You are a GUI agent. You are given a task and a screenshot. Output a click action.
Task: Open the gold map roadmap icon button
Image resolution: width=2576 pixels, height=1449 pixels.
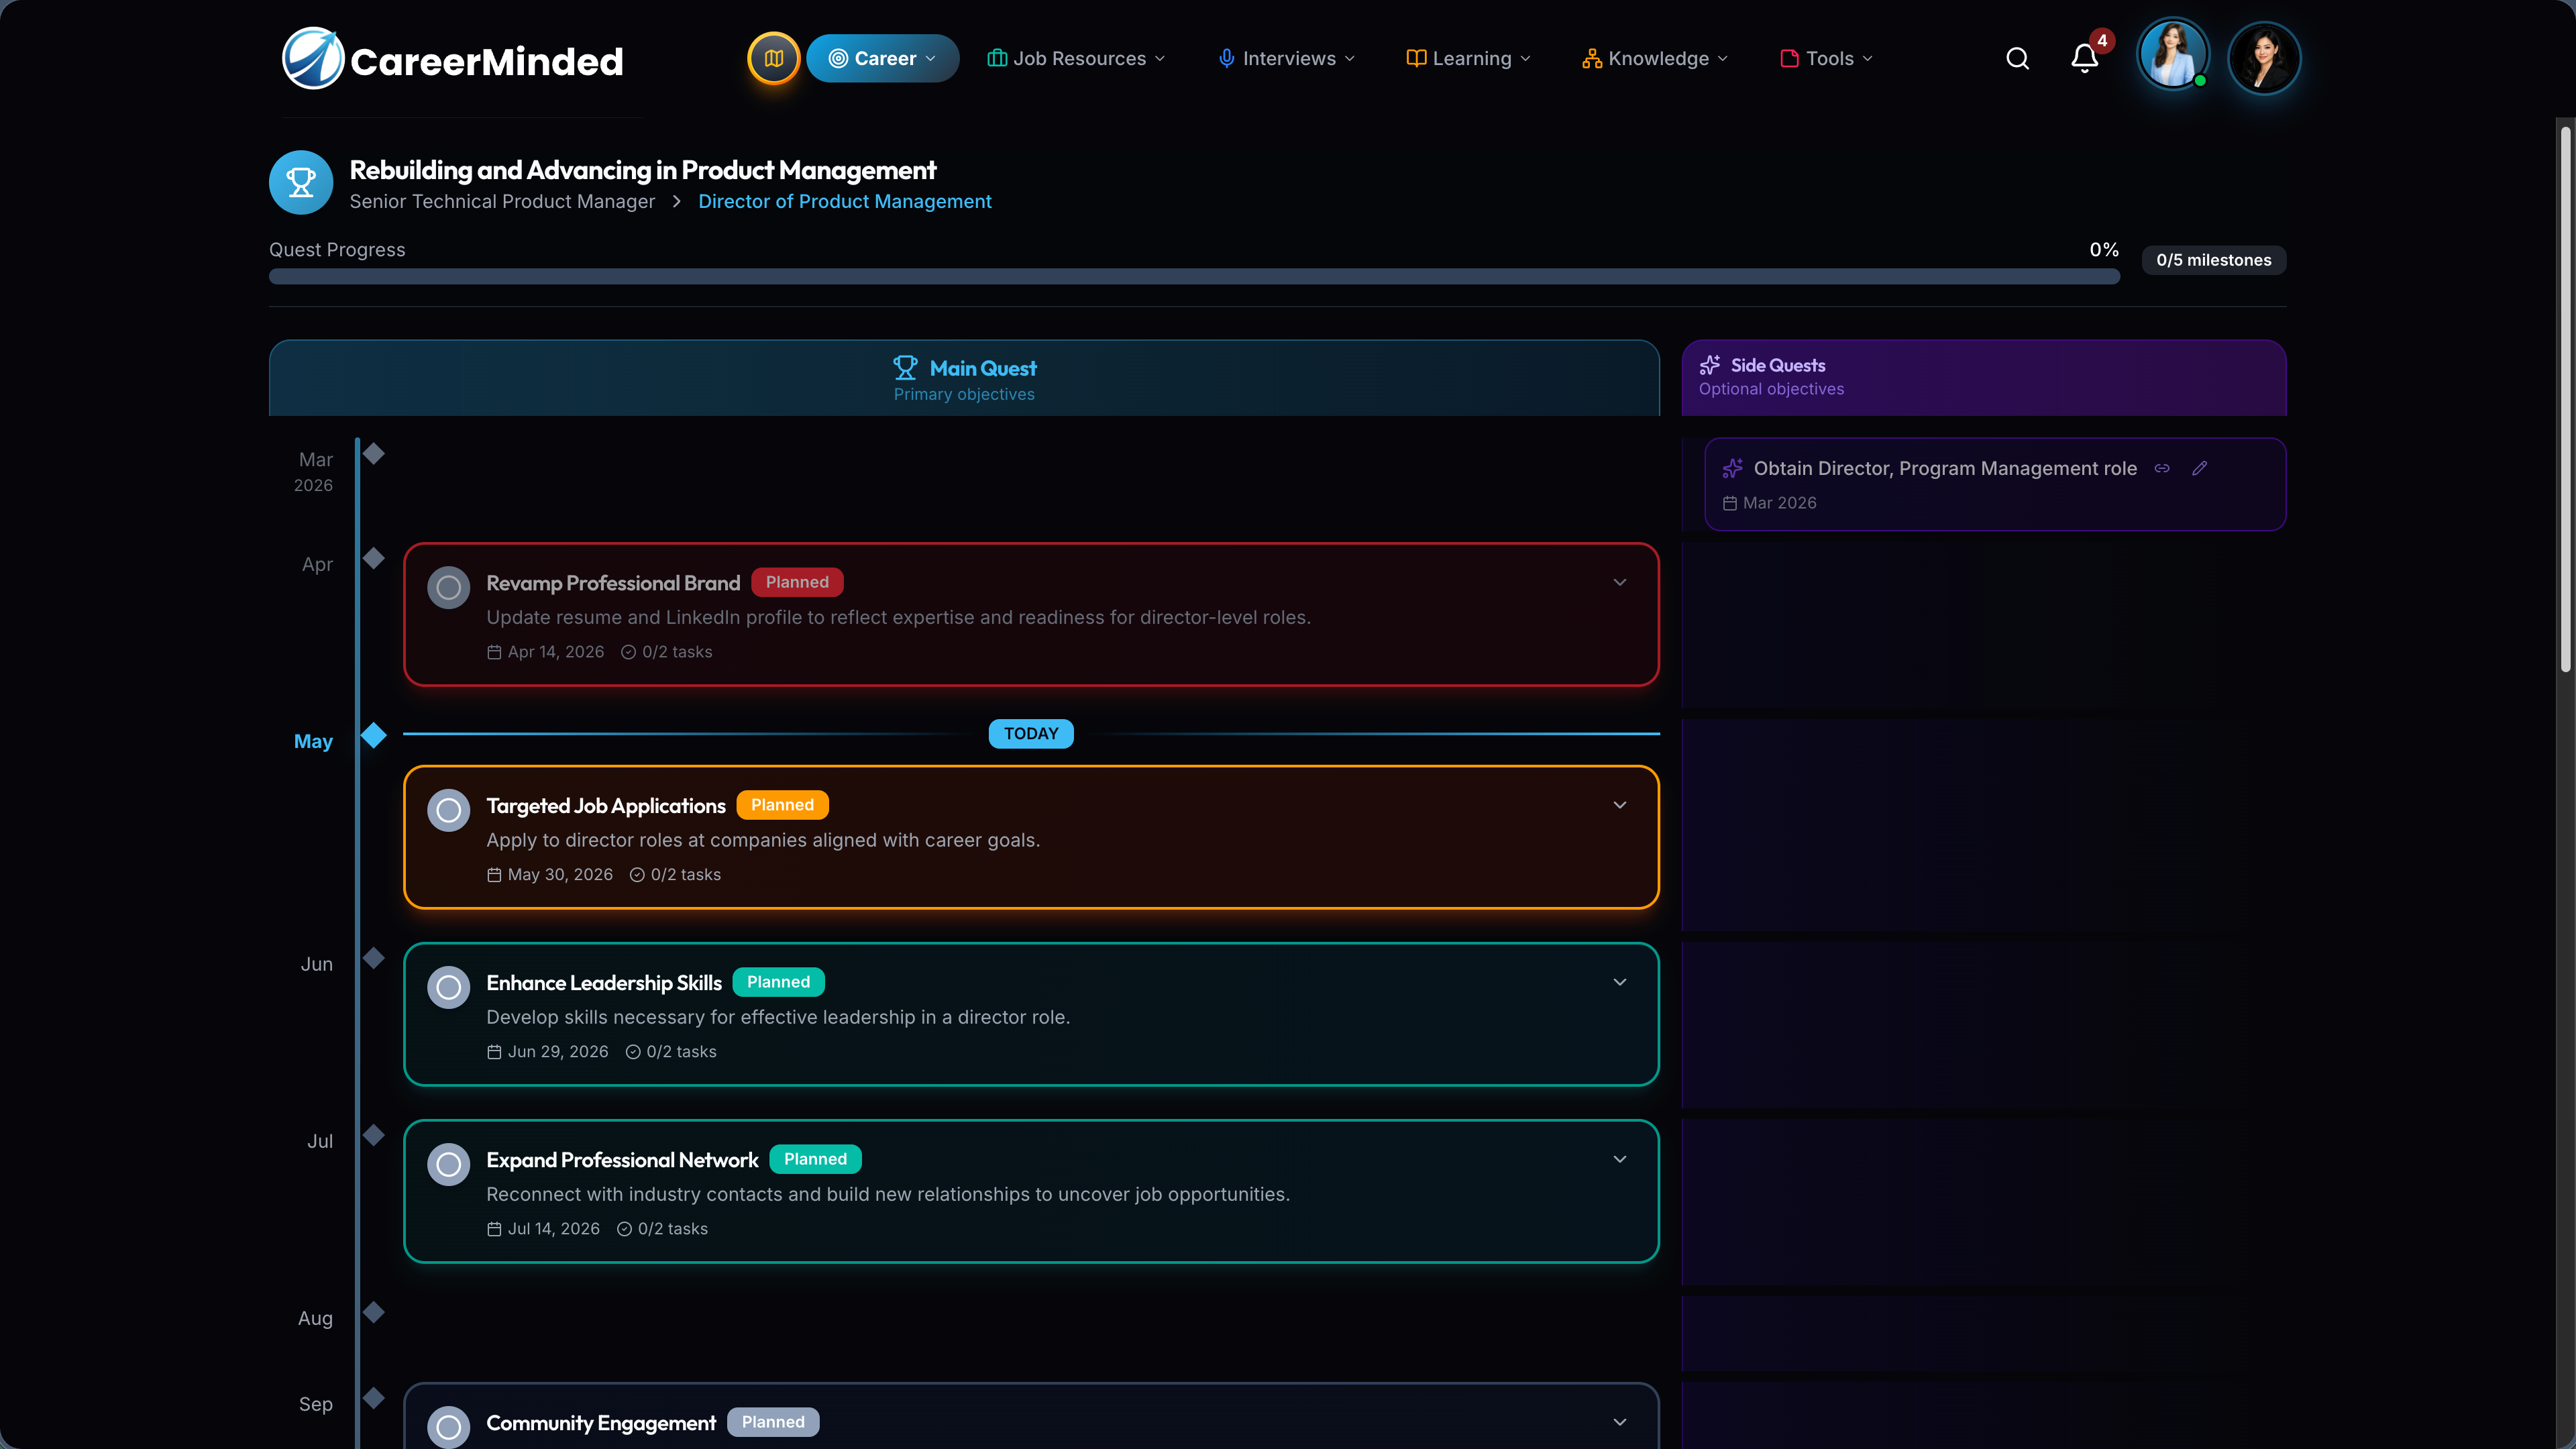(773, 58)
